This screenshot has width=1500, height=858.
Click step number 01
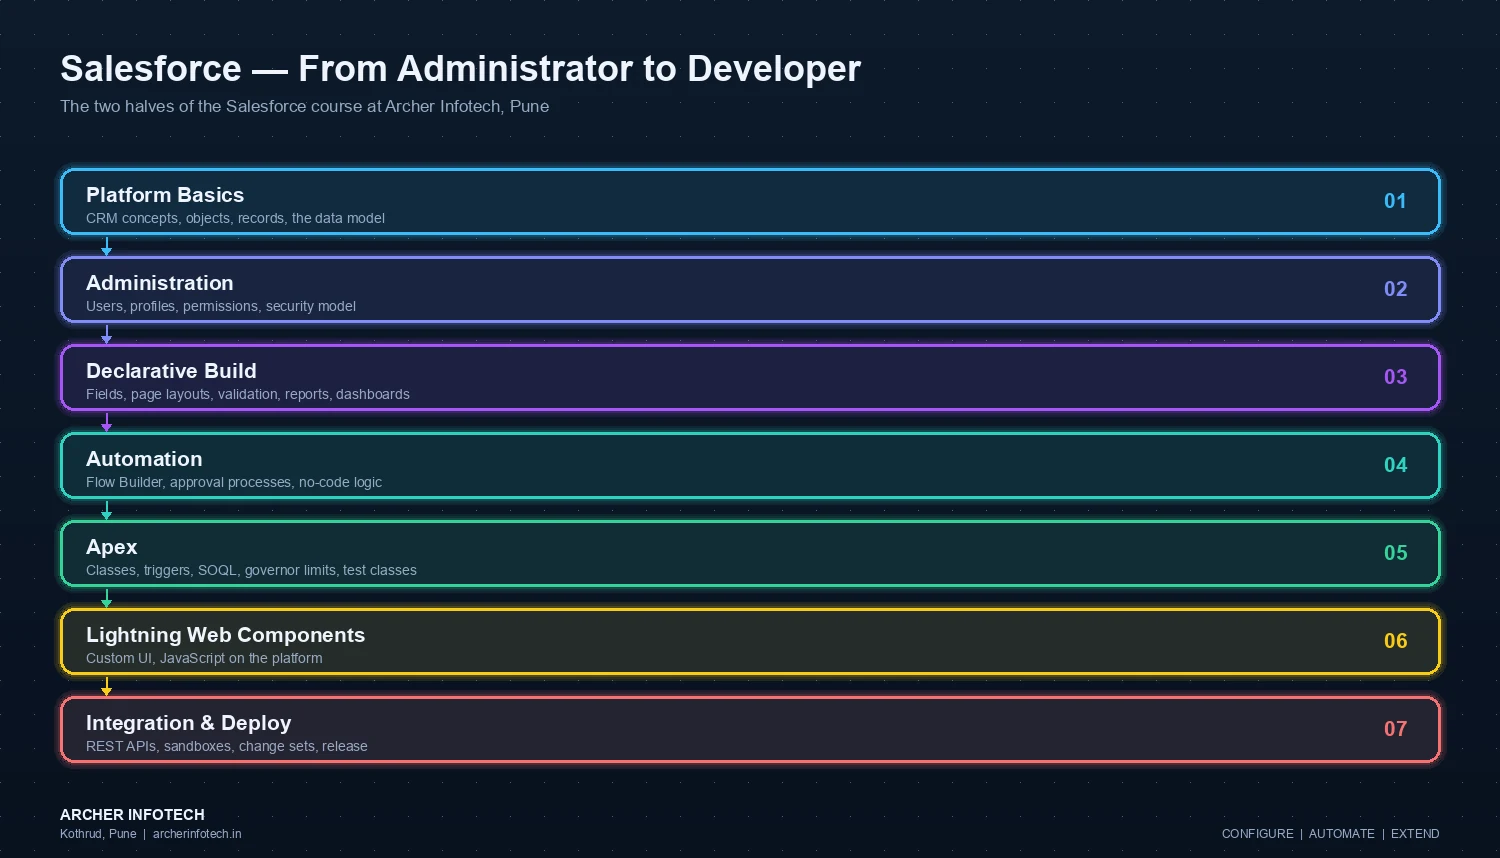point(1395,201)
